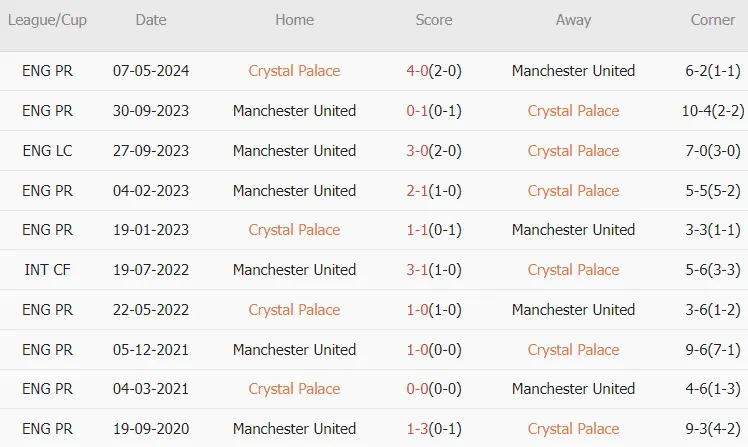The width and height of the screenshot is (748, 447).
Task: Open the 1-1(0-1) score from 19-01-2023
Action: [434, 230]
